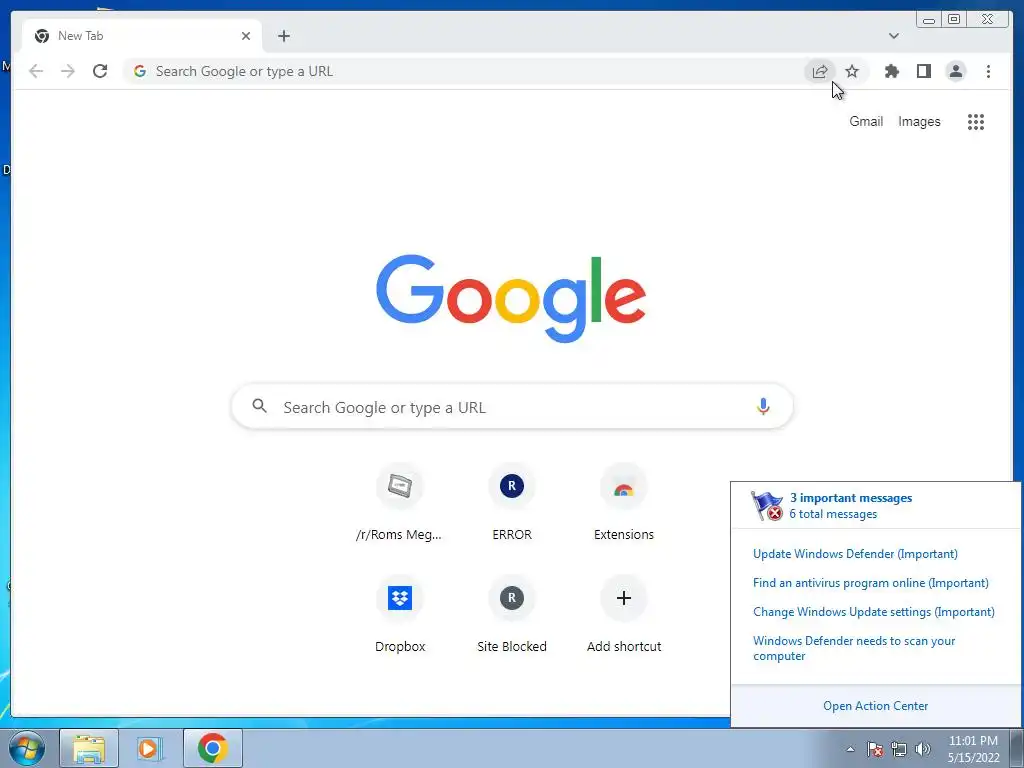Open the Dropbox shortcut tile

tap(399, 615)
